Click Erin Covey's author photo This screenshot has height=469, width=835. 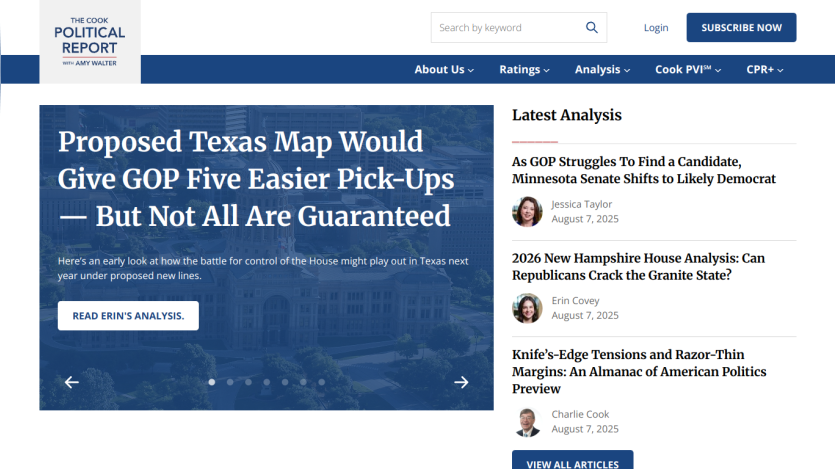(x=527, y=308)
